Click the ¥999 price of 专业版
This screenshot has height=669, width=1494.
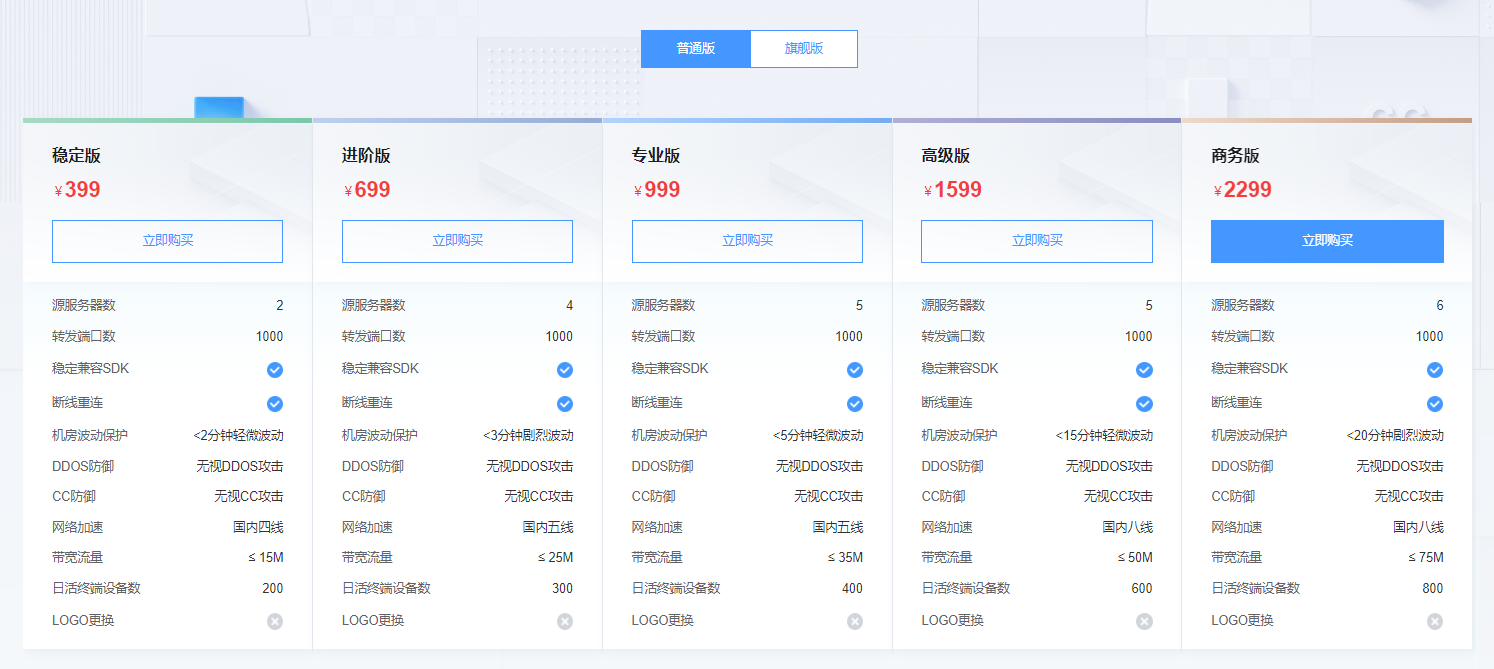(657, 190)
